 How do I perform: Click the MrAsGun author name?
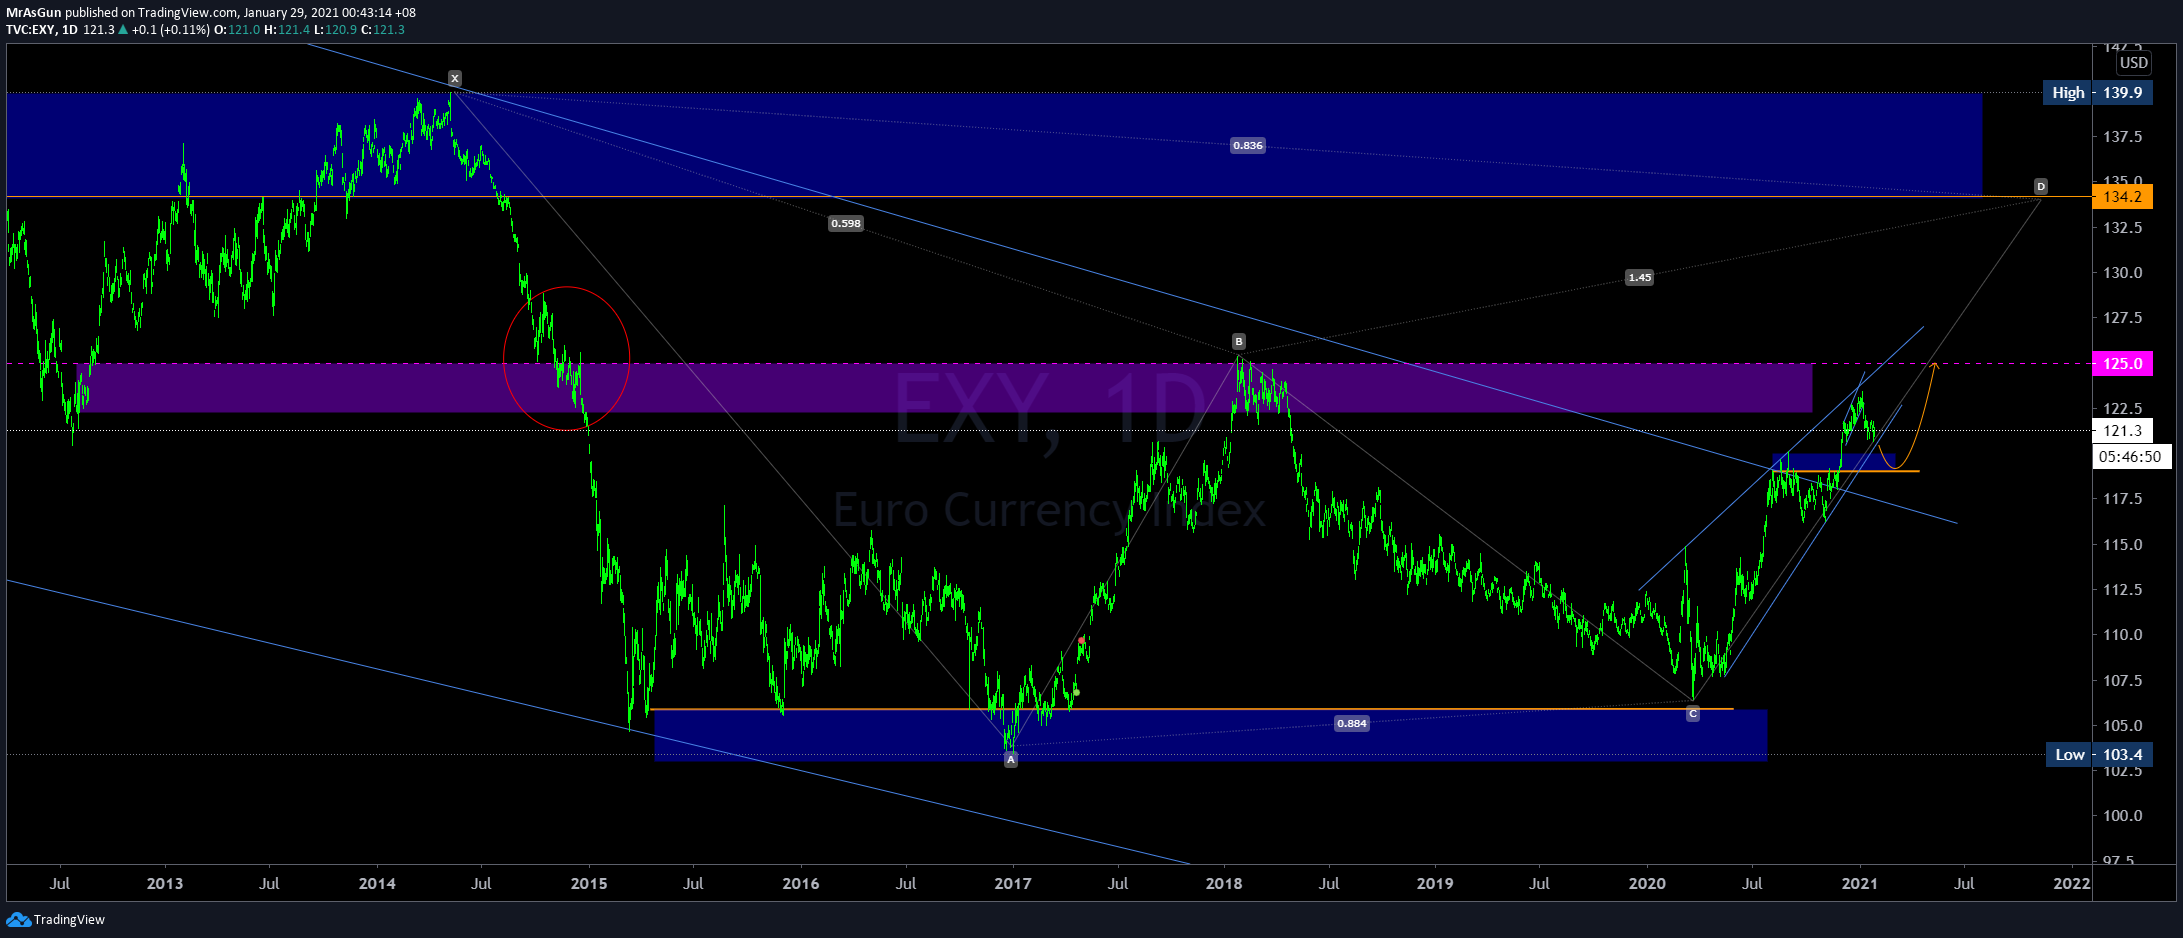point(33,13)
